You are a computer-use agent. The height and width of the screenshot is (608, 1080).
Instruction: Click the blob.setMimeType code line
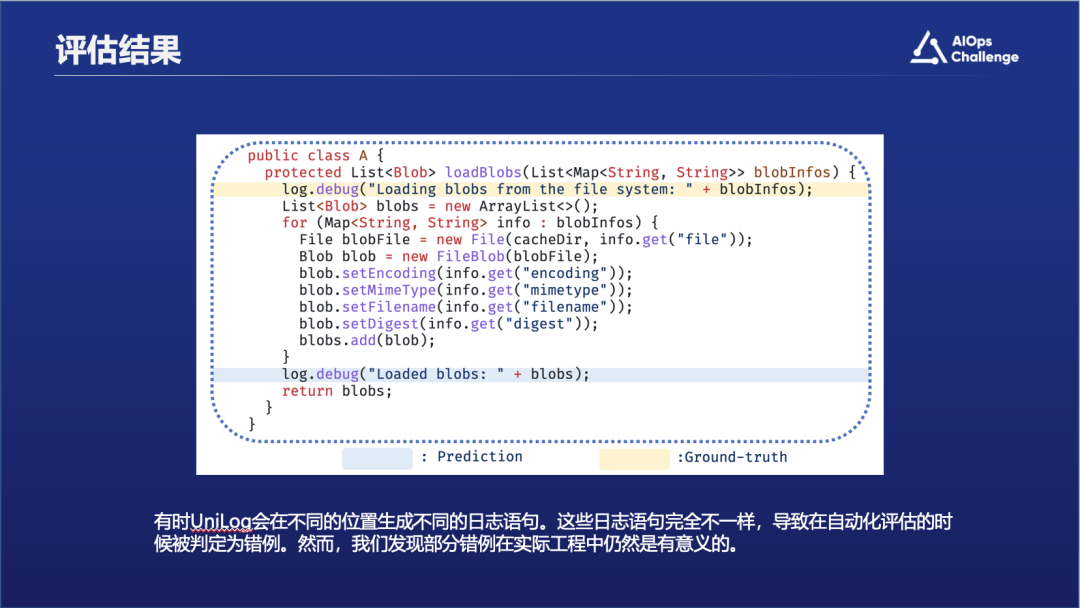(x=465, y=290)
